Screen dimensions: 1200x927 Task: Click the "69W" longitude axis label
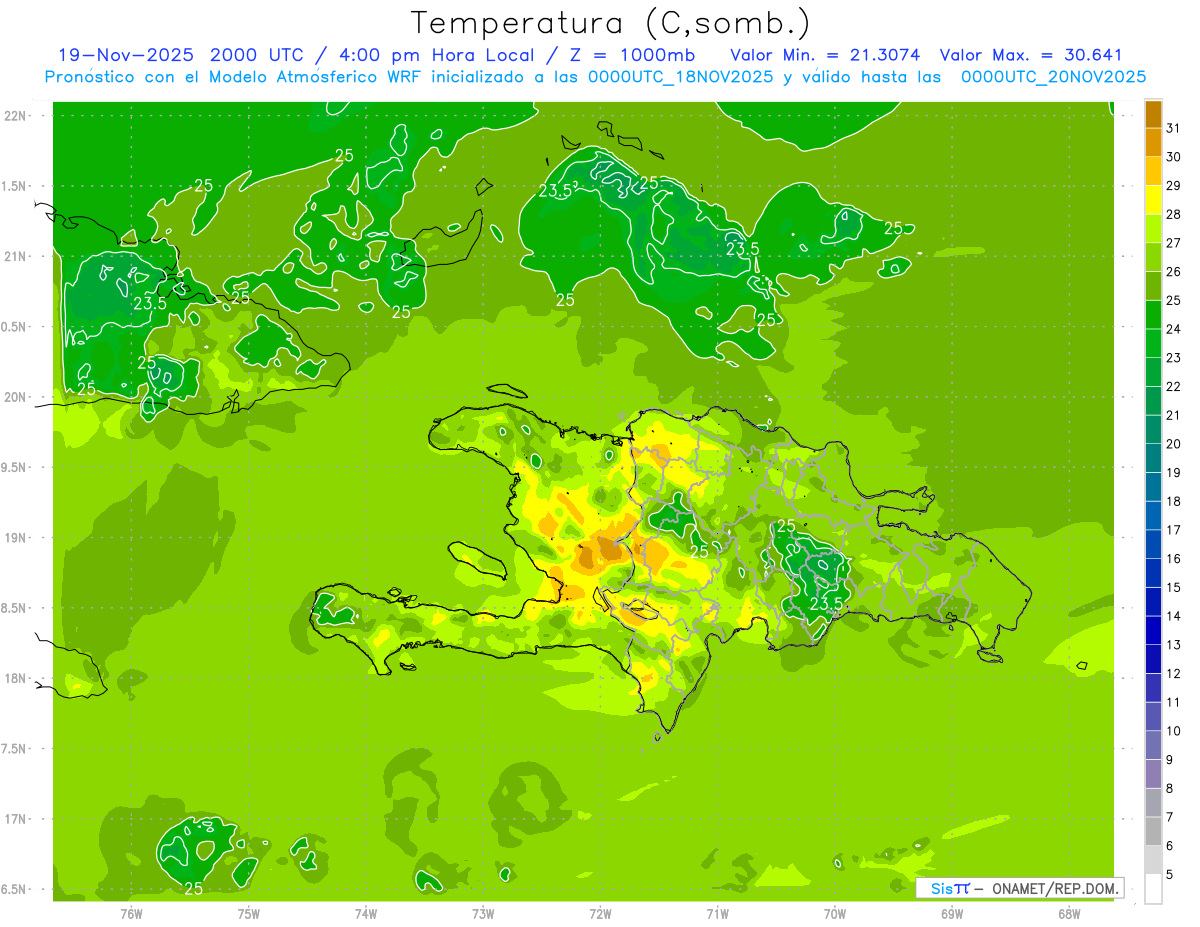[x=952, y=913]
